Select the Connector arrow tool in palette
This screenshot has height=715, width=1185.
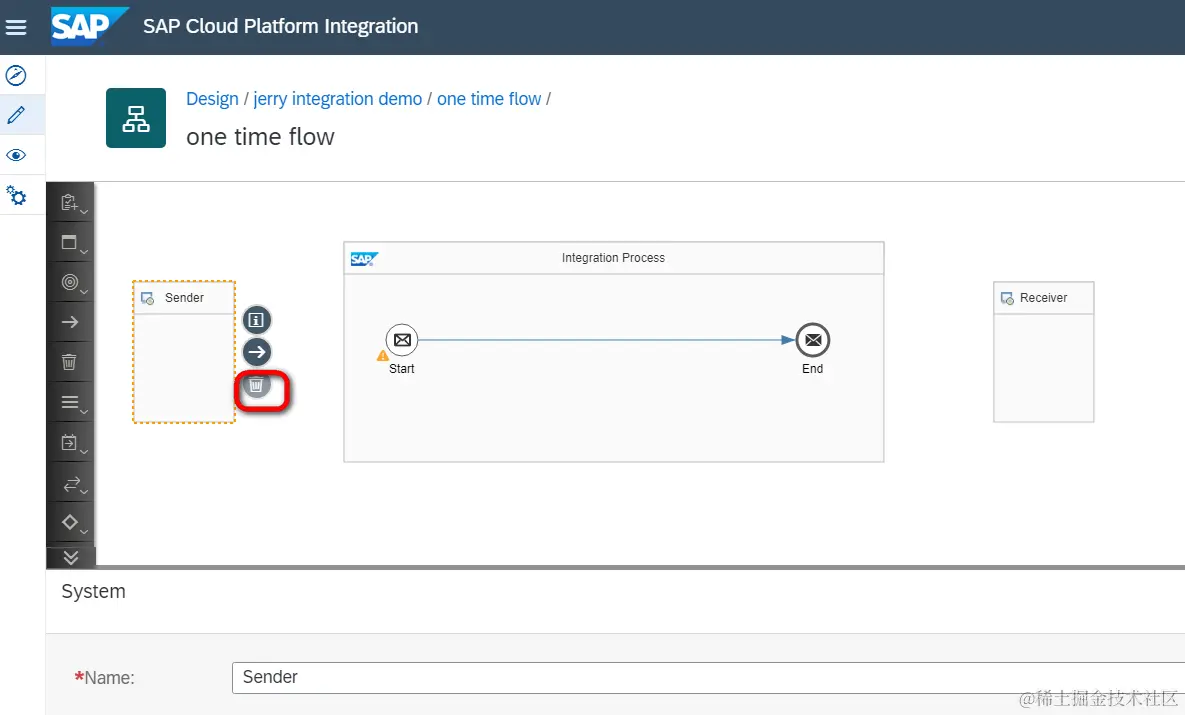click(x=70, y=322)
